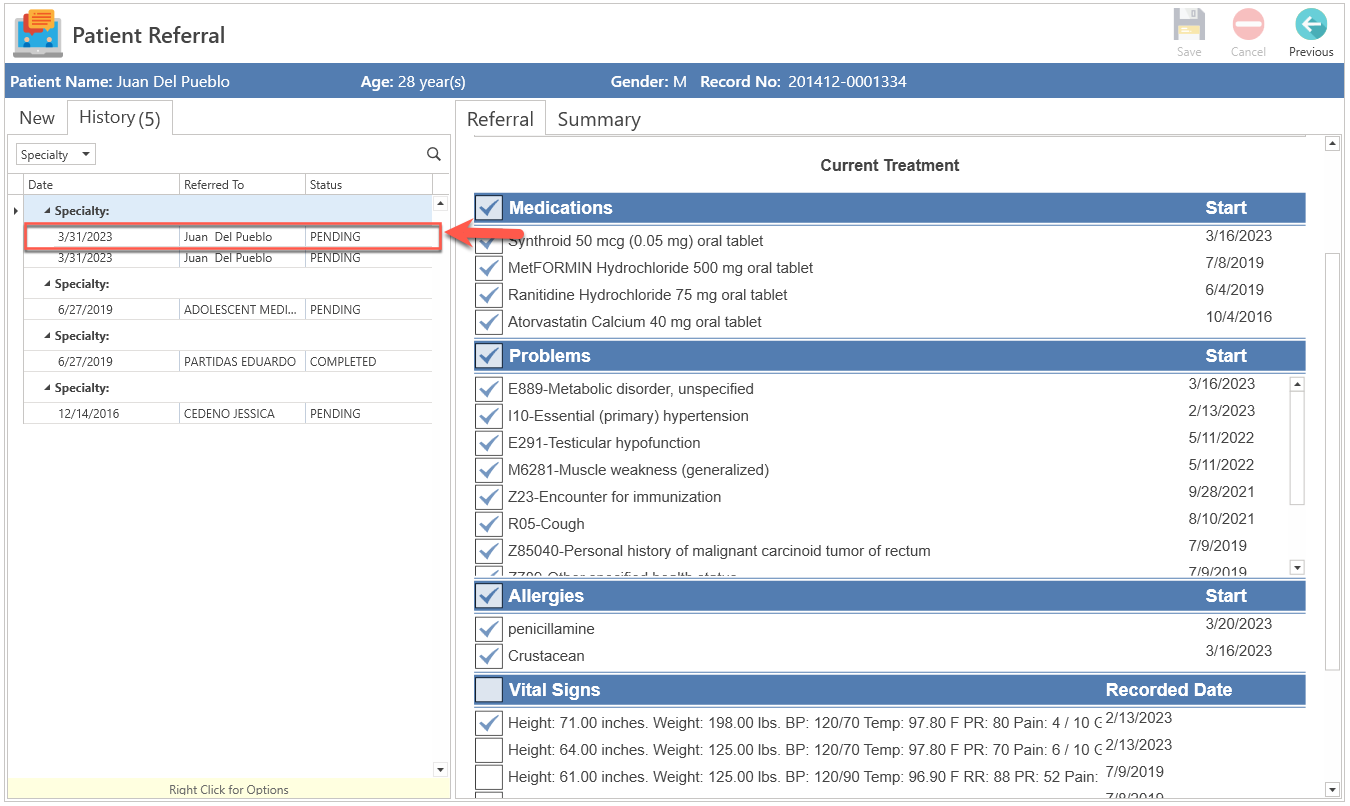Click the Medications section header
Viewport: 1350px width, 806px height.
pos(890,208)
